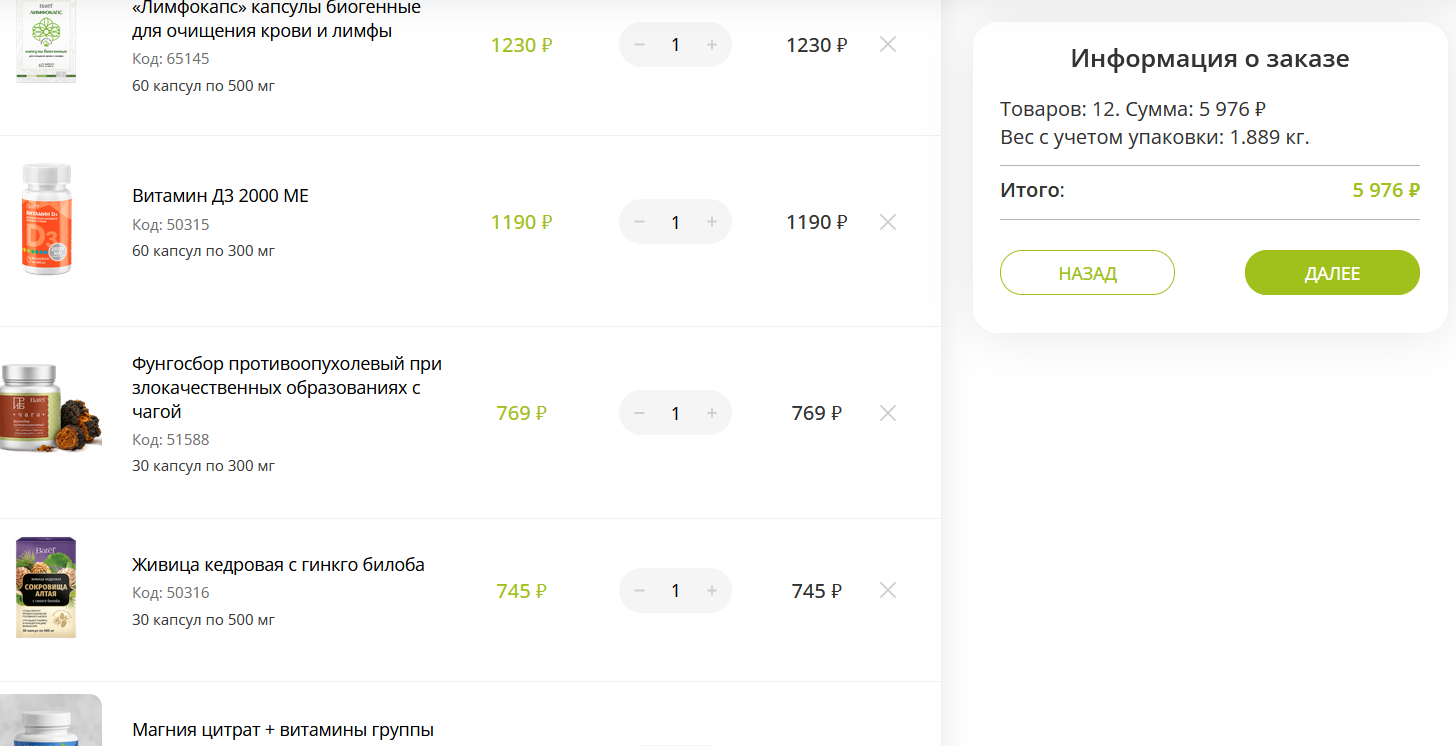Open Фунгосбор противоопухолевый product page
This screenshot has width=1456, height=746.
coord(287,388)
